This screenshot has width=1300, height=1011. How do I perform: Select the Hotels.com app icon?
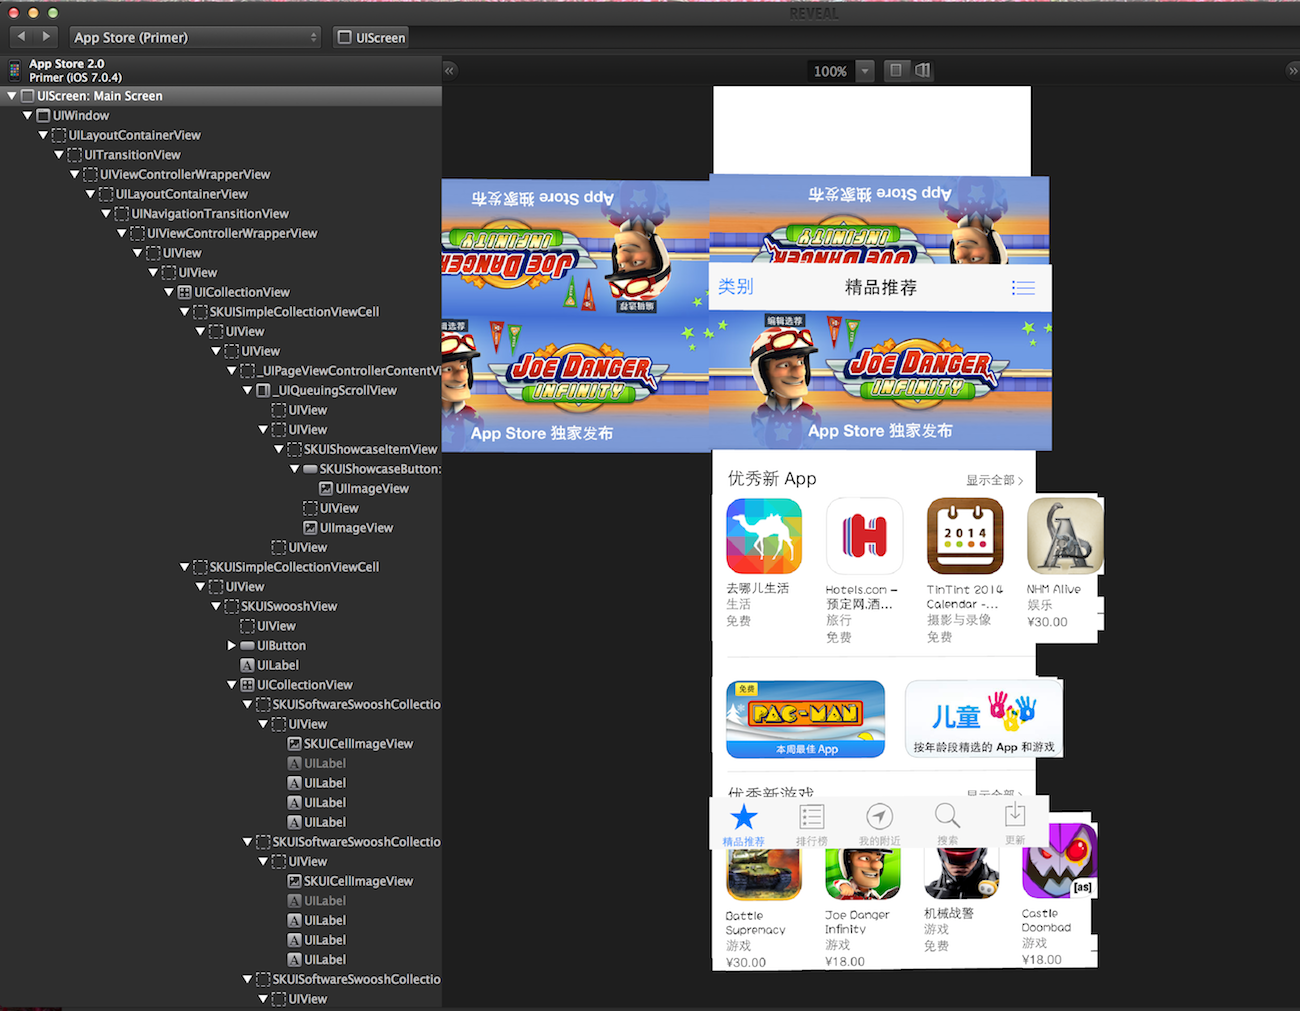865,537
